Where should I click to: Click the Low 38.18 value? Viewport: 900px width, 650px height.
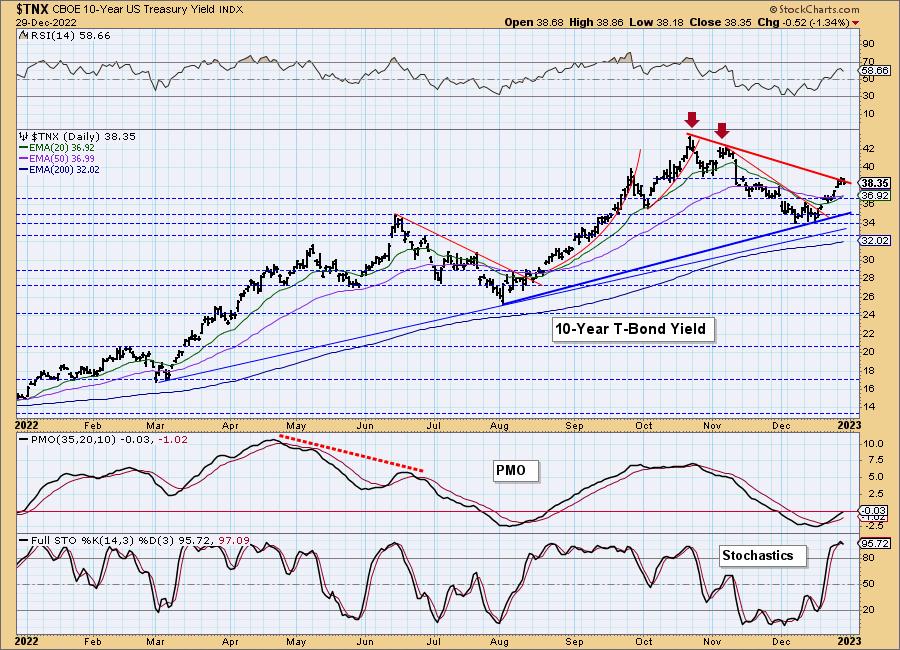tap(657, 22)
